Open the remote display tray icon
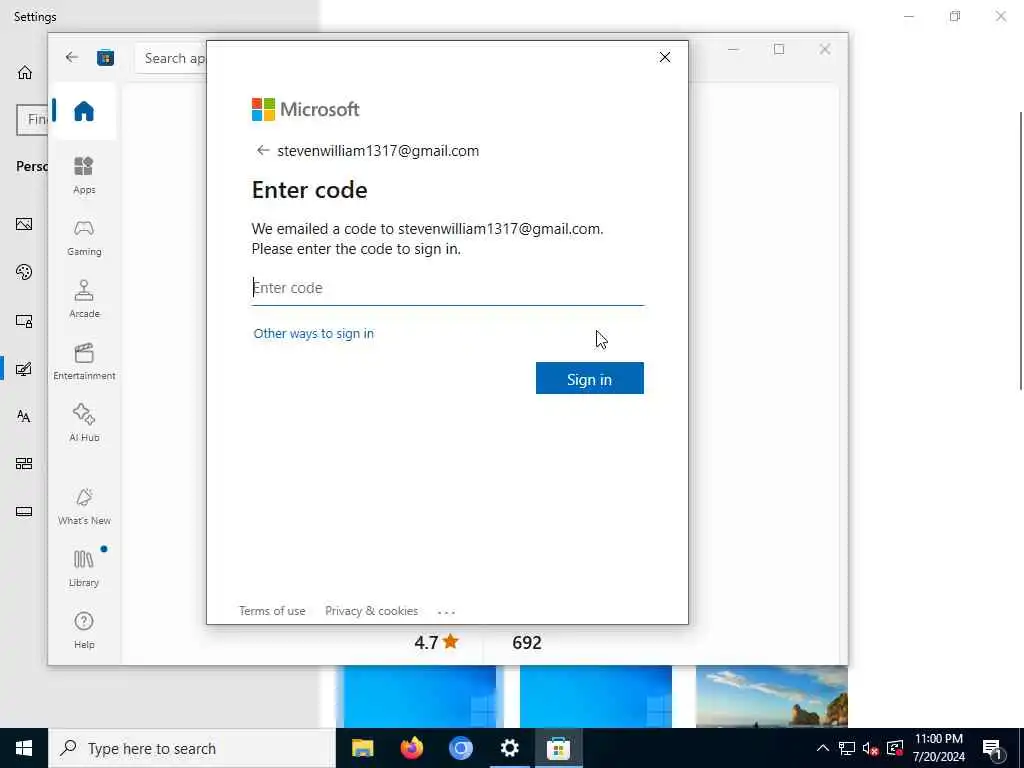Screen dimensions: 1024x768 point(895,748)
